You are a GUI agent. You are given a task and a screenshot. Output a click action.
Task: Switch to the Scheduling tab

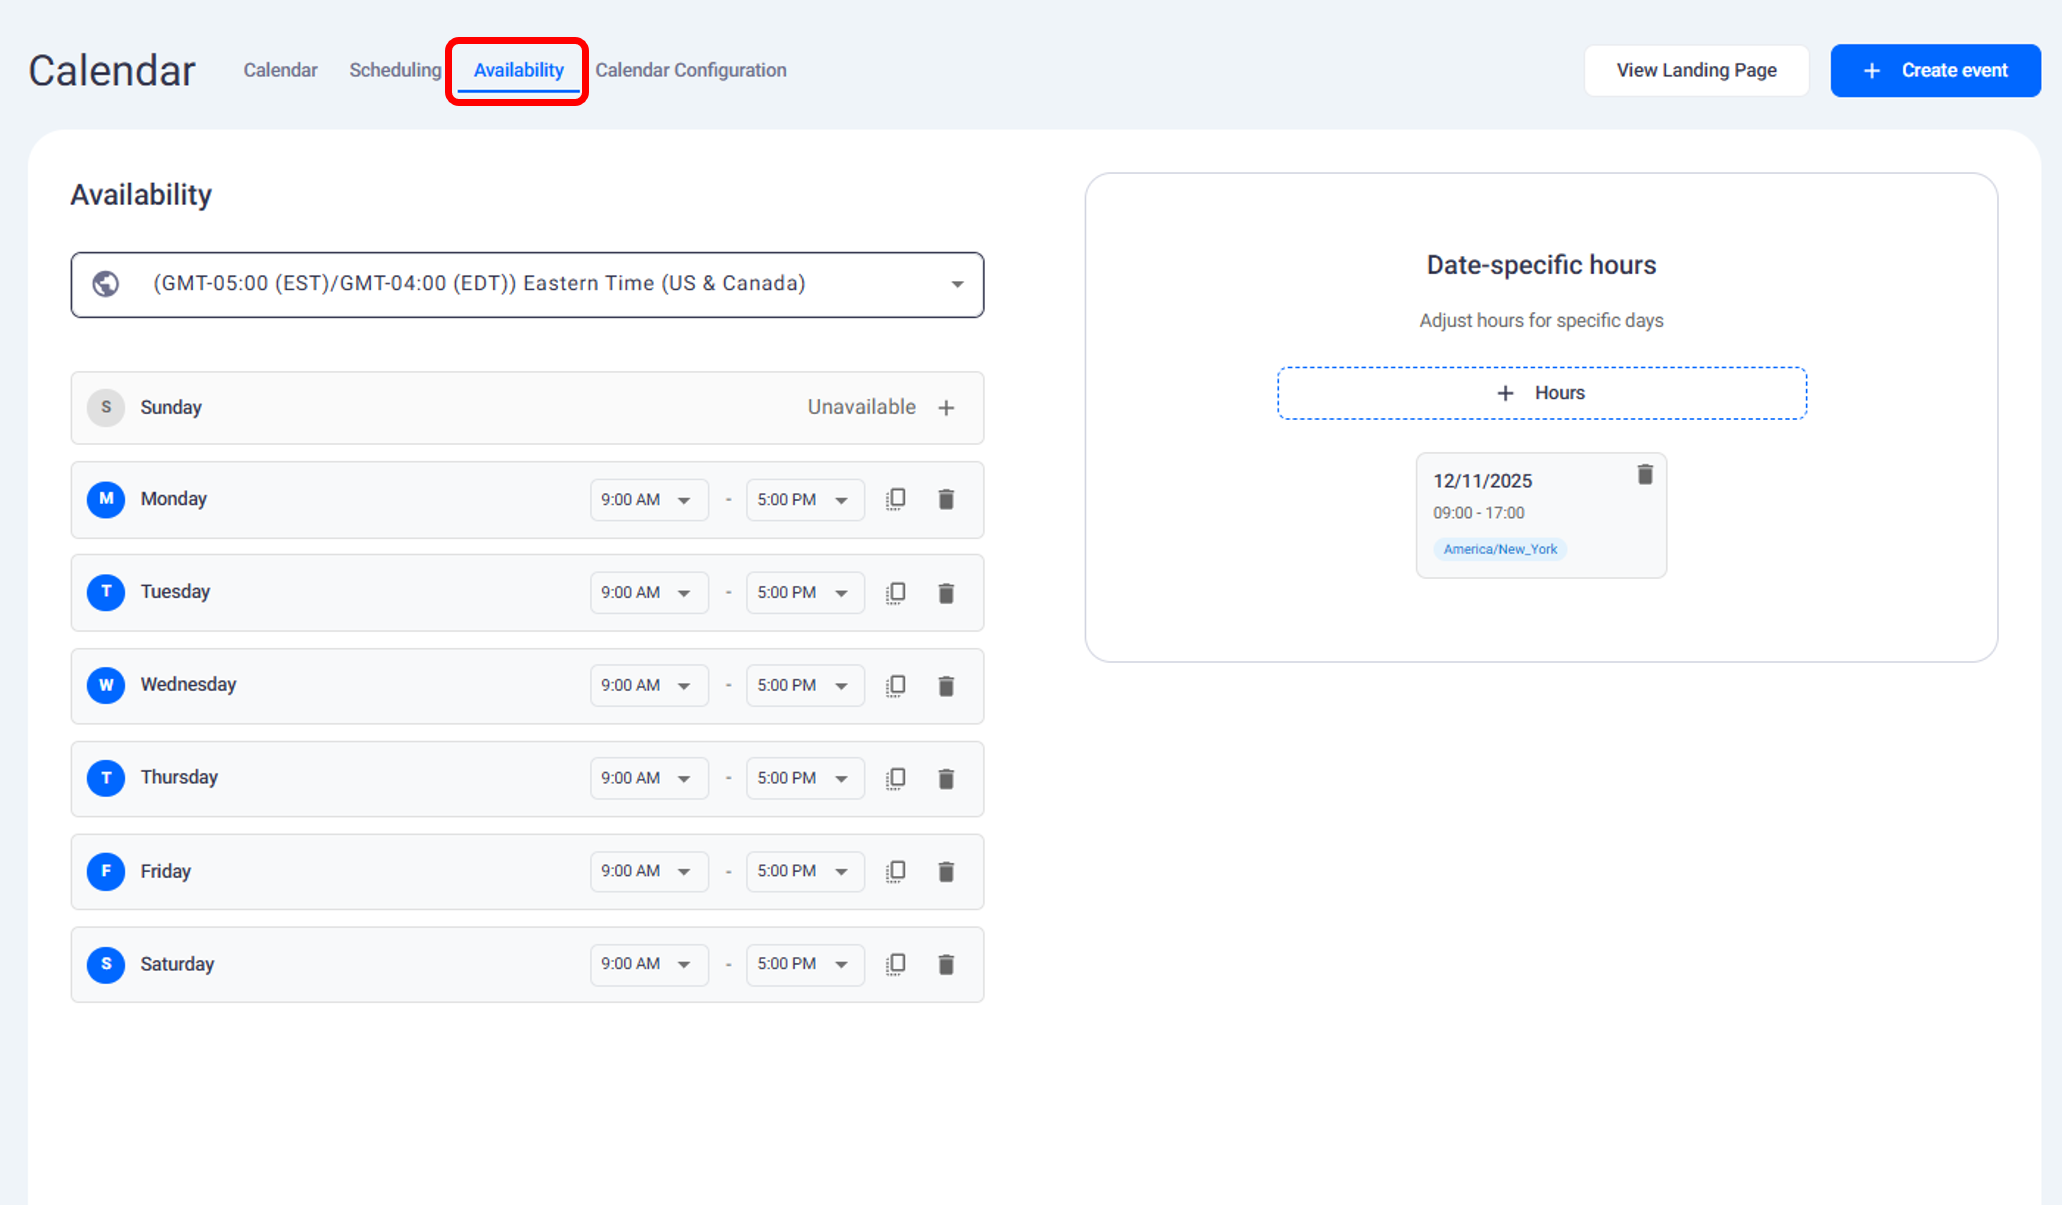(395, 70)
